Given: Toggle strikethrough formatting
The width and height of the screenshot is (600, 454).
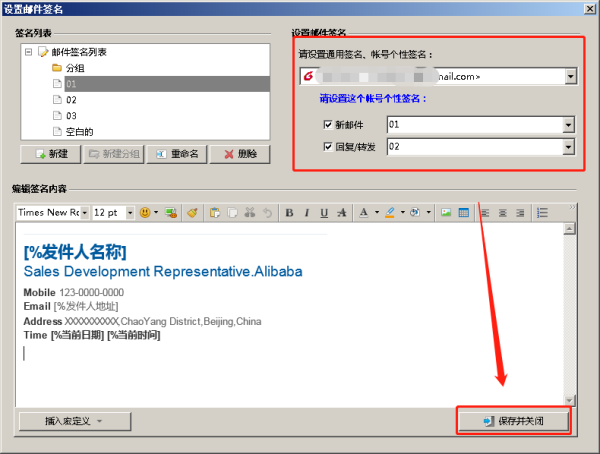Looking at the screenshot, I should tap(342, 212).
